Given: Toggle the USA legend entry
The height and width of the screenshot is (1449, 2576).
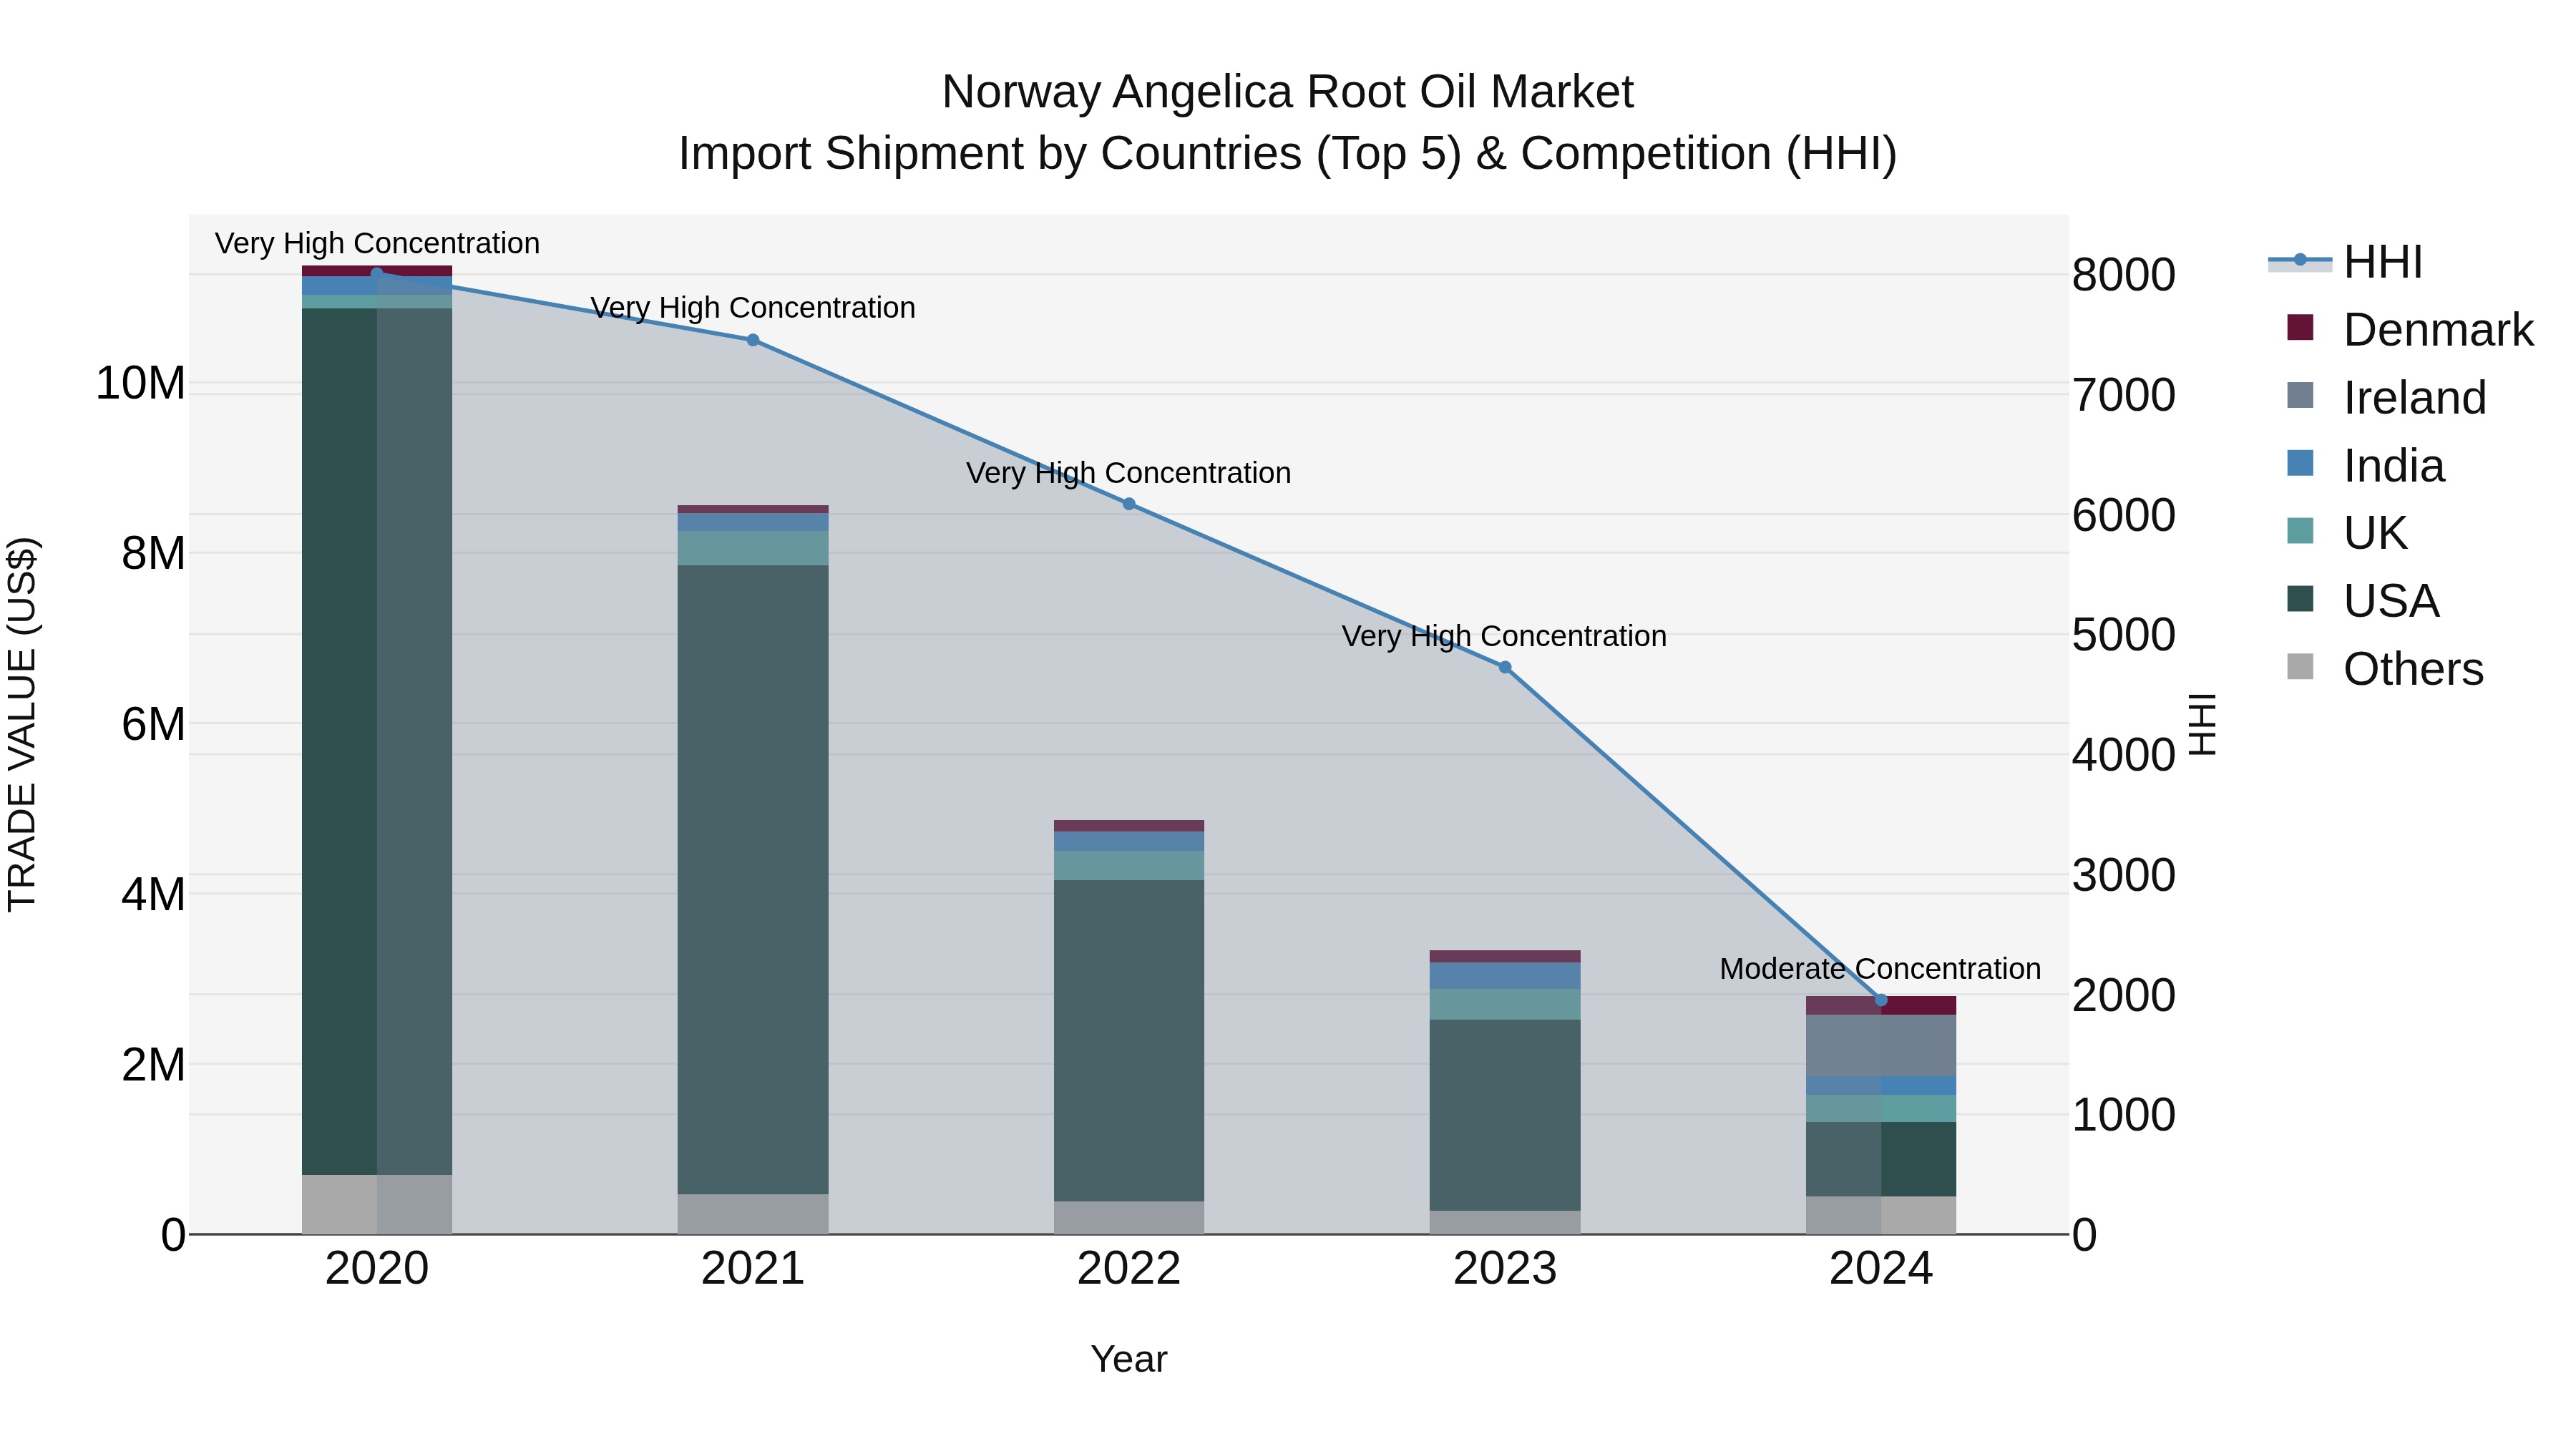Looking at the screenshot, I should point(2363,601).
